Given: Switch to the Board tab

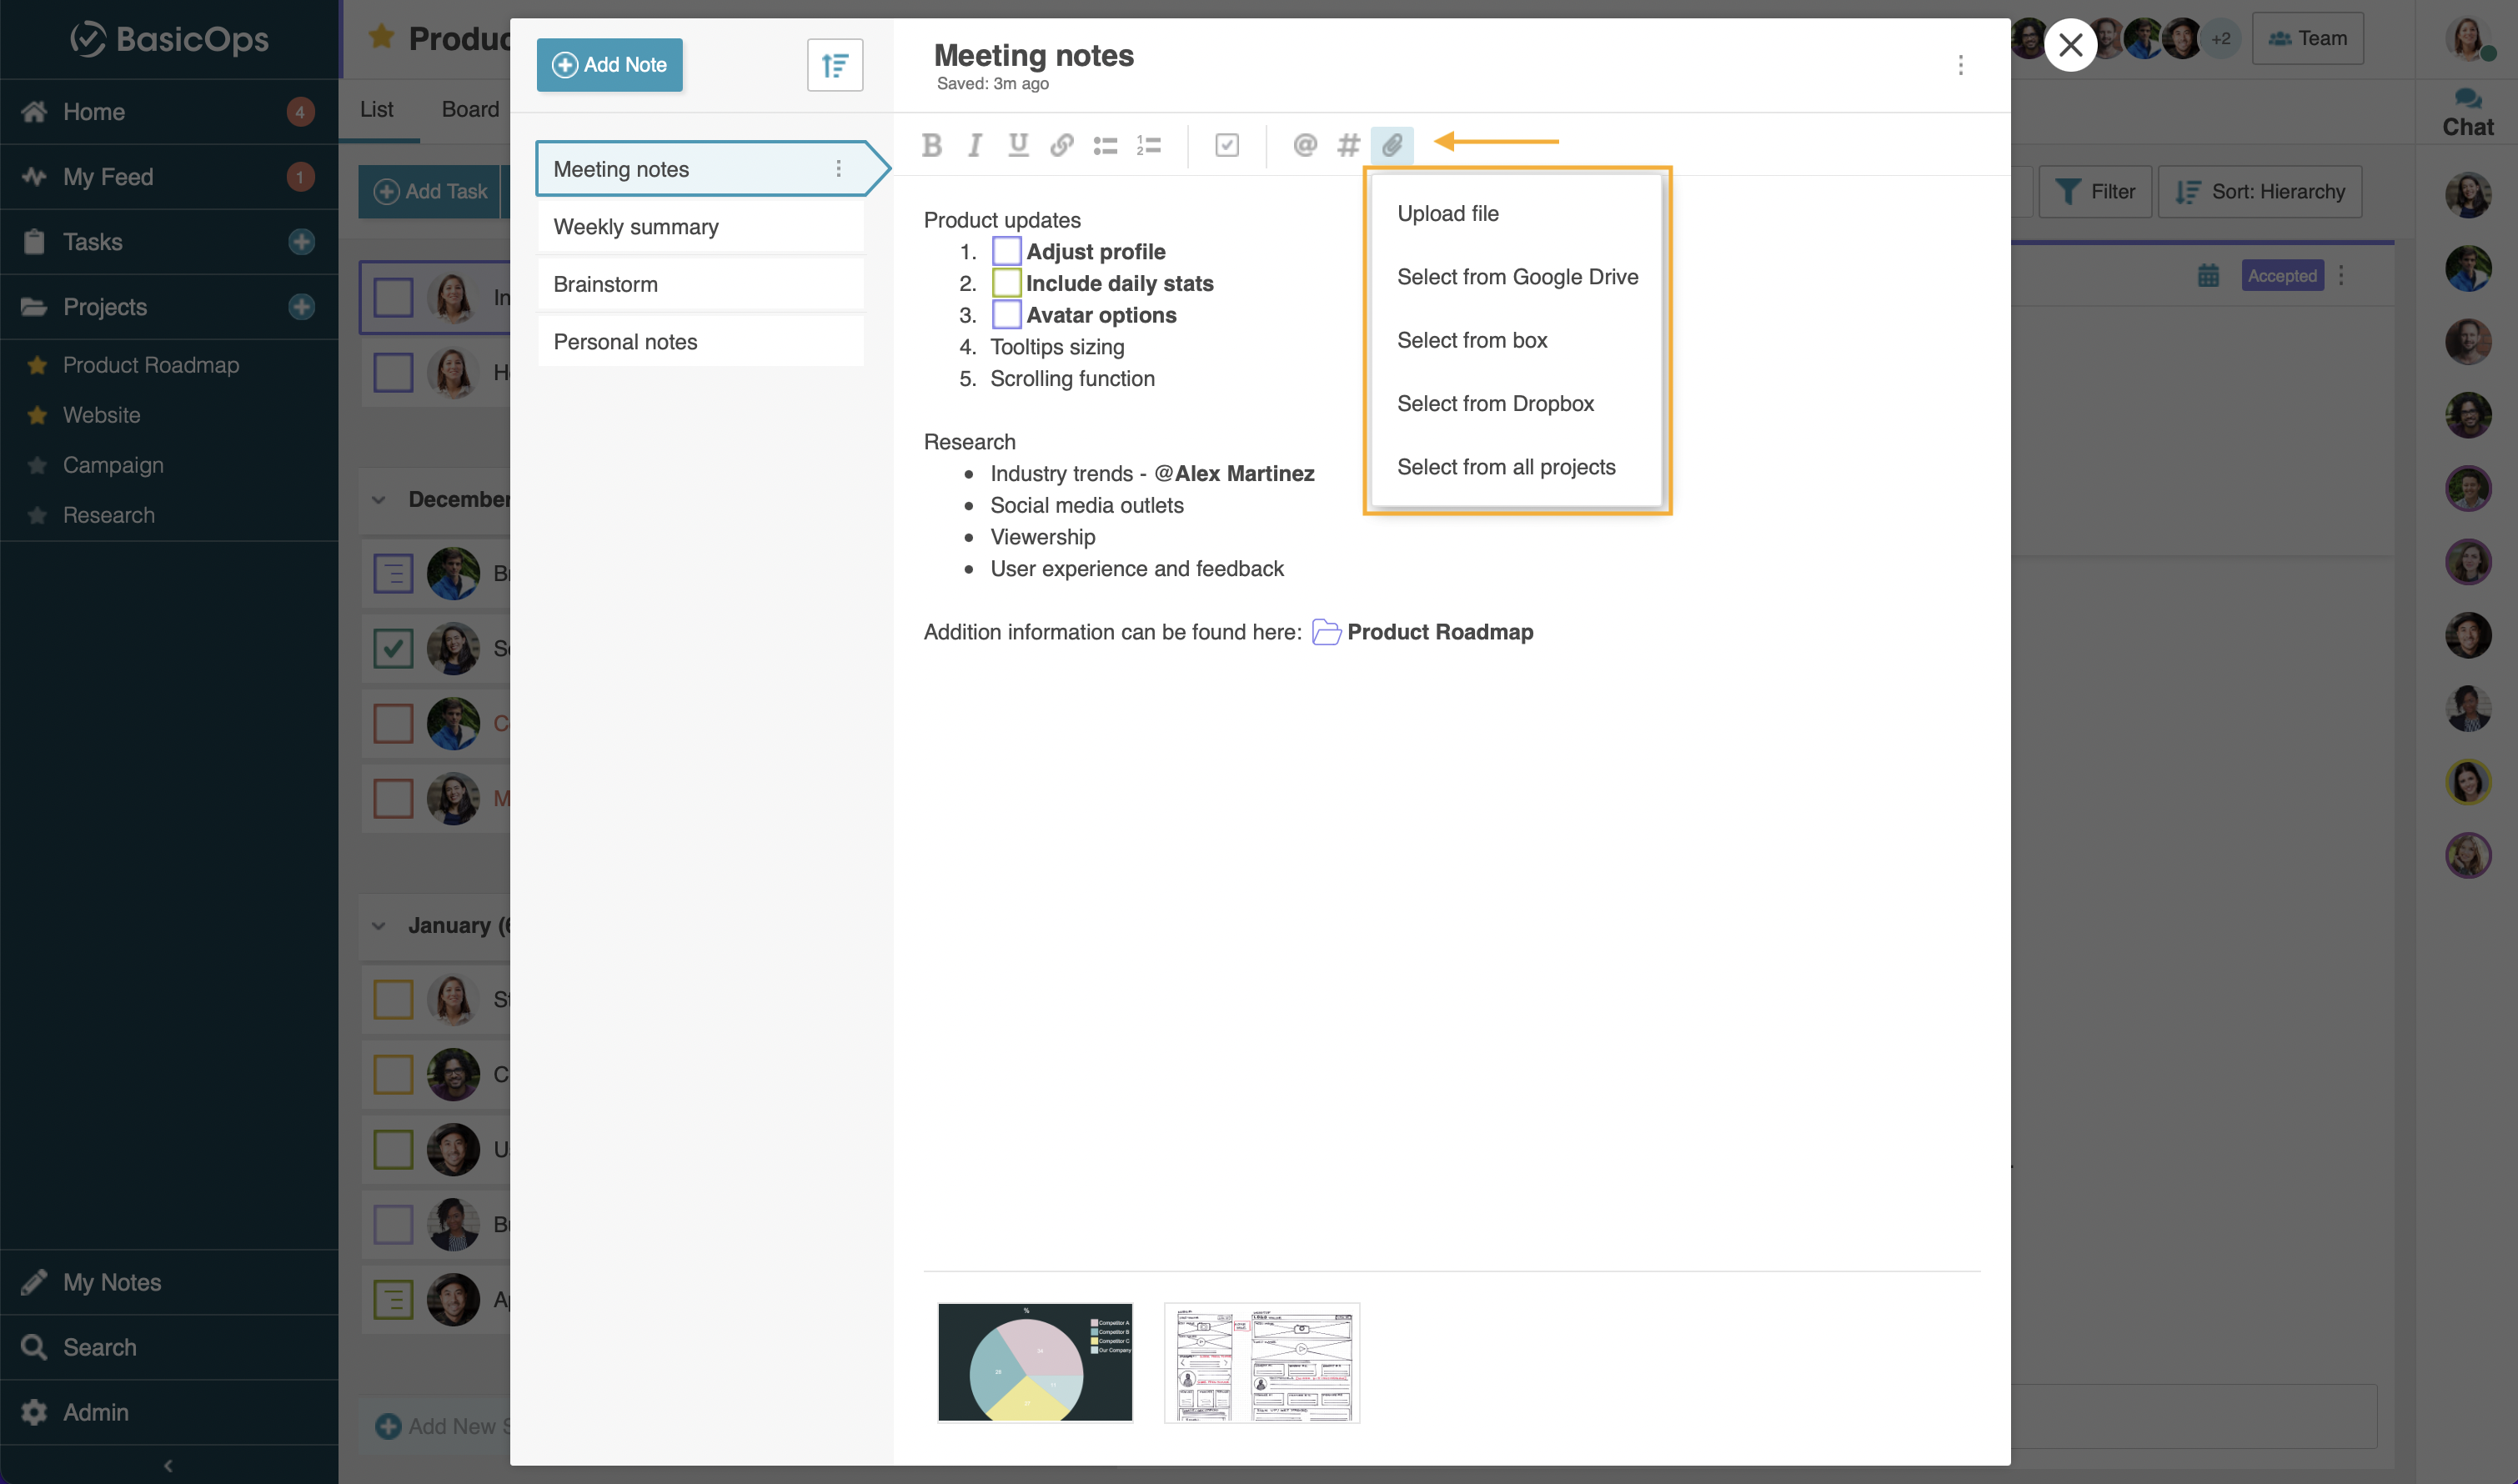Looking at the screenshot, I should tap(470, 109).
